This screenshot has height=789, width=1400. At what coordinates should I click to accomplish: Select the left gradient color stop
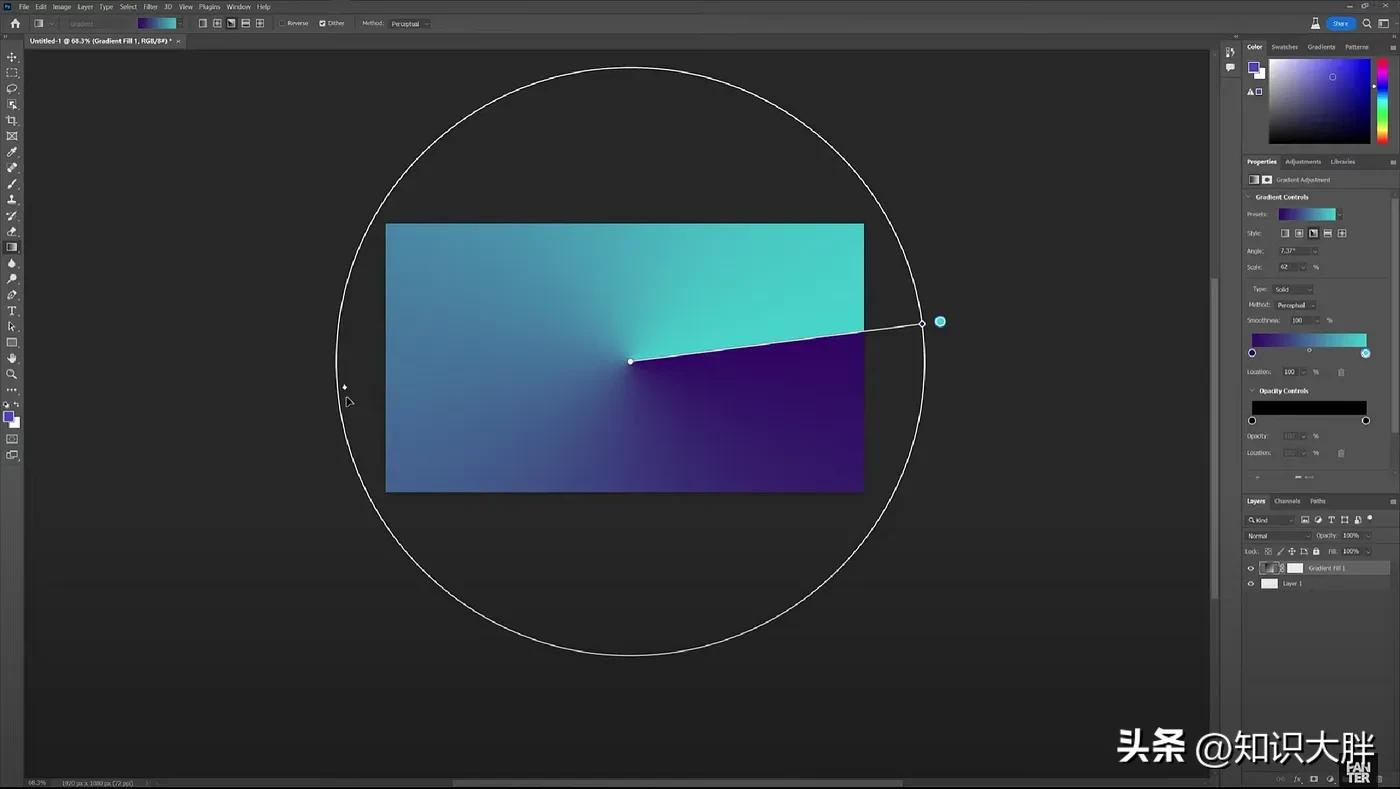1252,352
